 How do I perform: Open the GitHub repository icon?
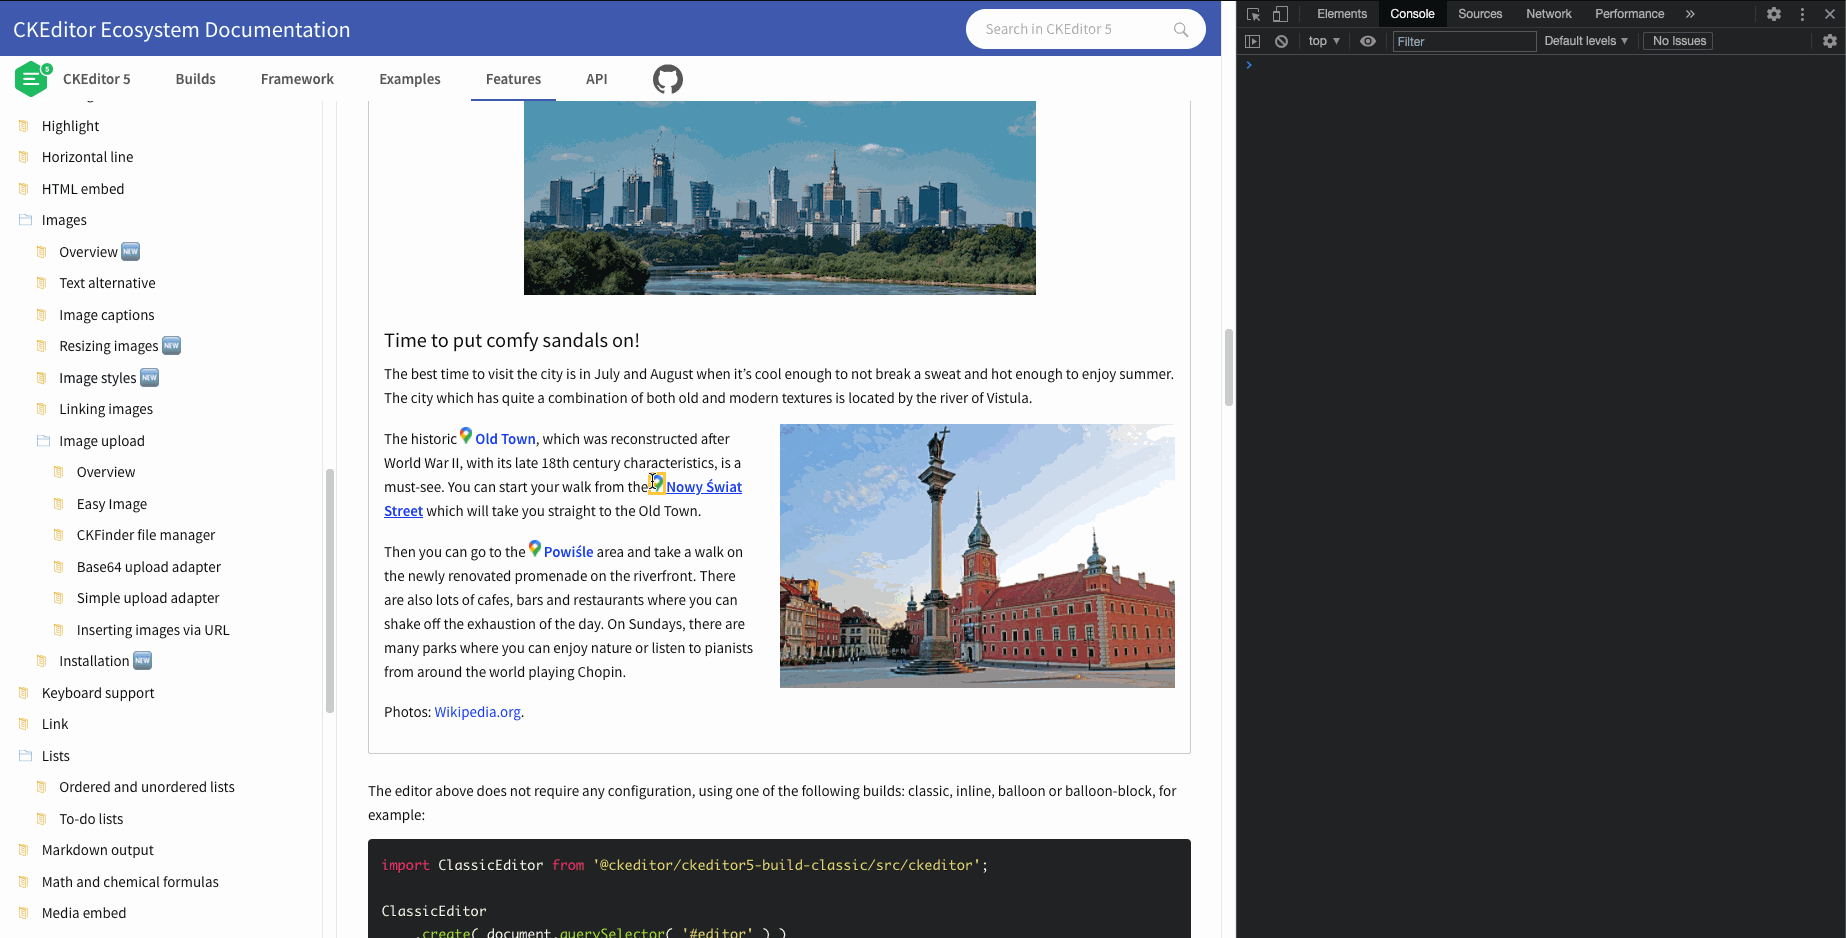[668, 79]
